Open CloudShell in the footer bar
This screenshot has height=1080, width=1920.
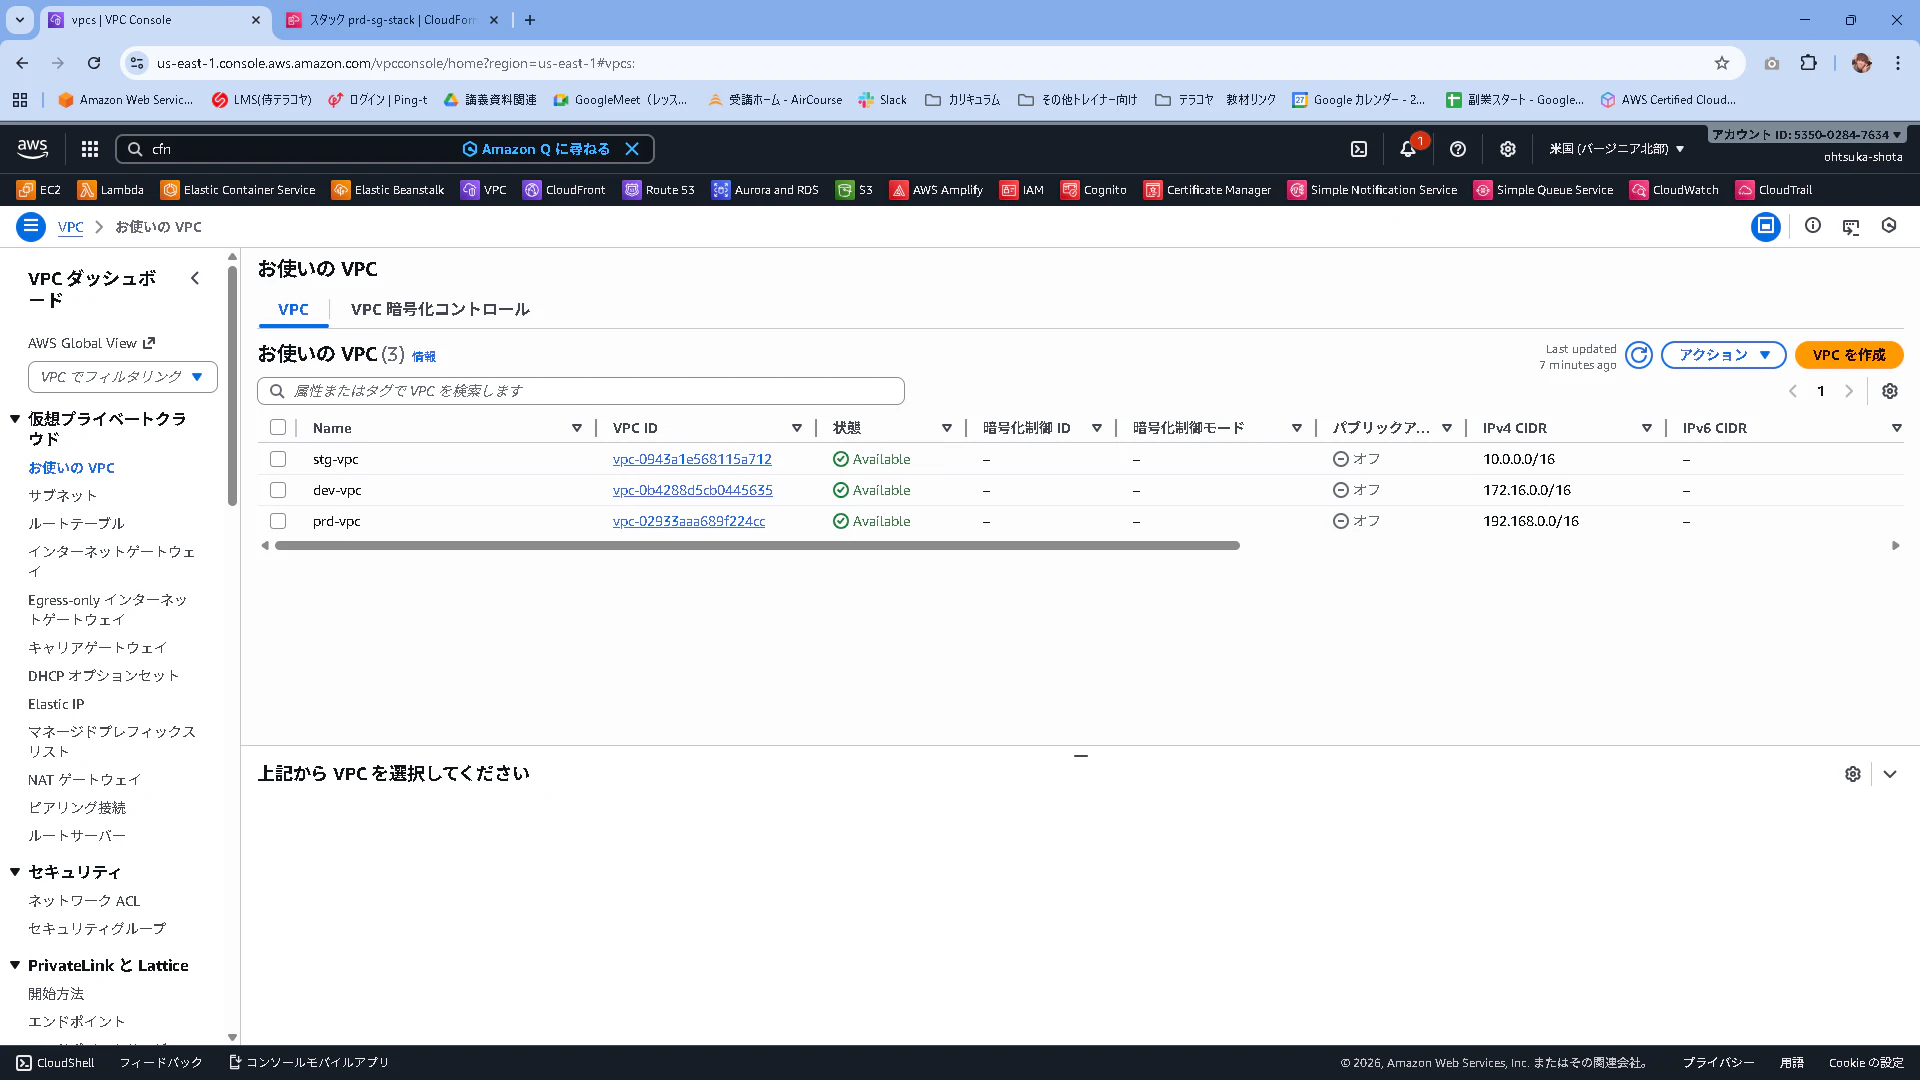coord(55,1063)
